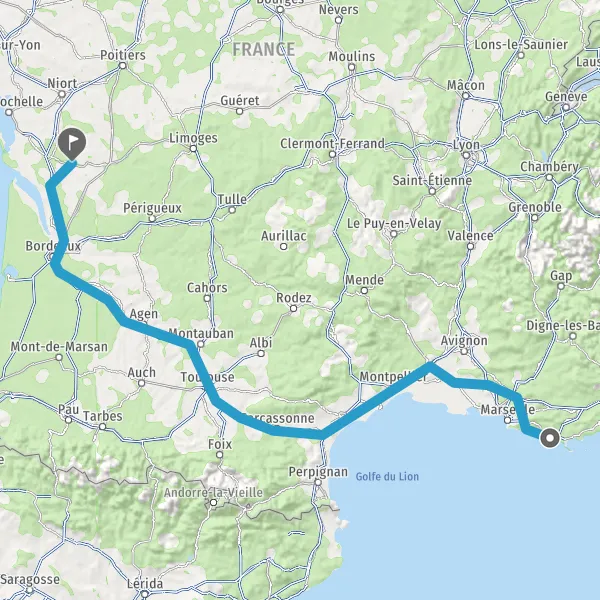The height and width of the screenshot is (600, 600).
Task: Click the Aurillac city dot
Action: pyautogui.click(x=284, y=247)
